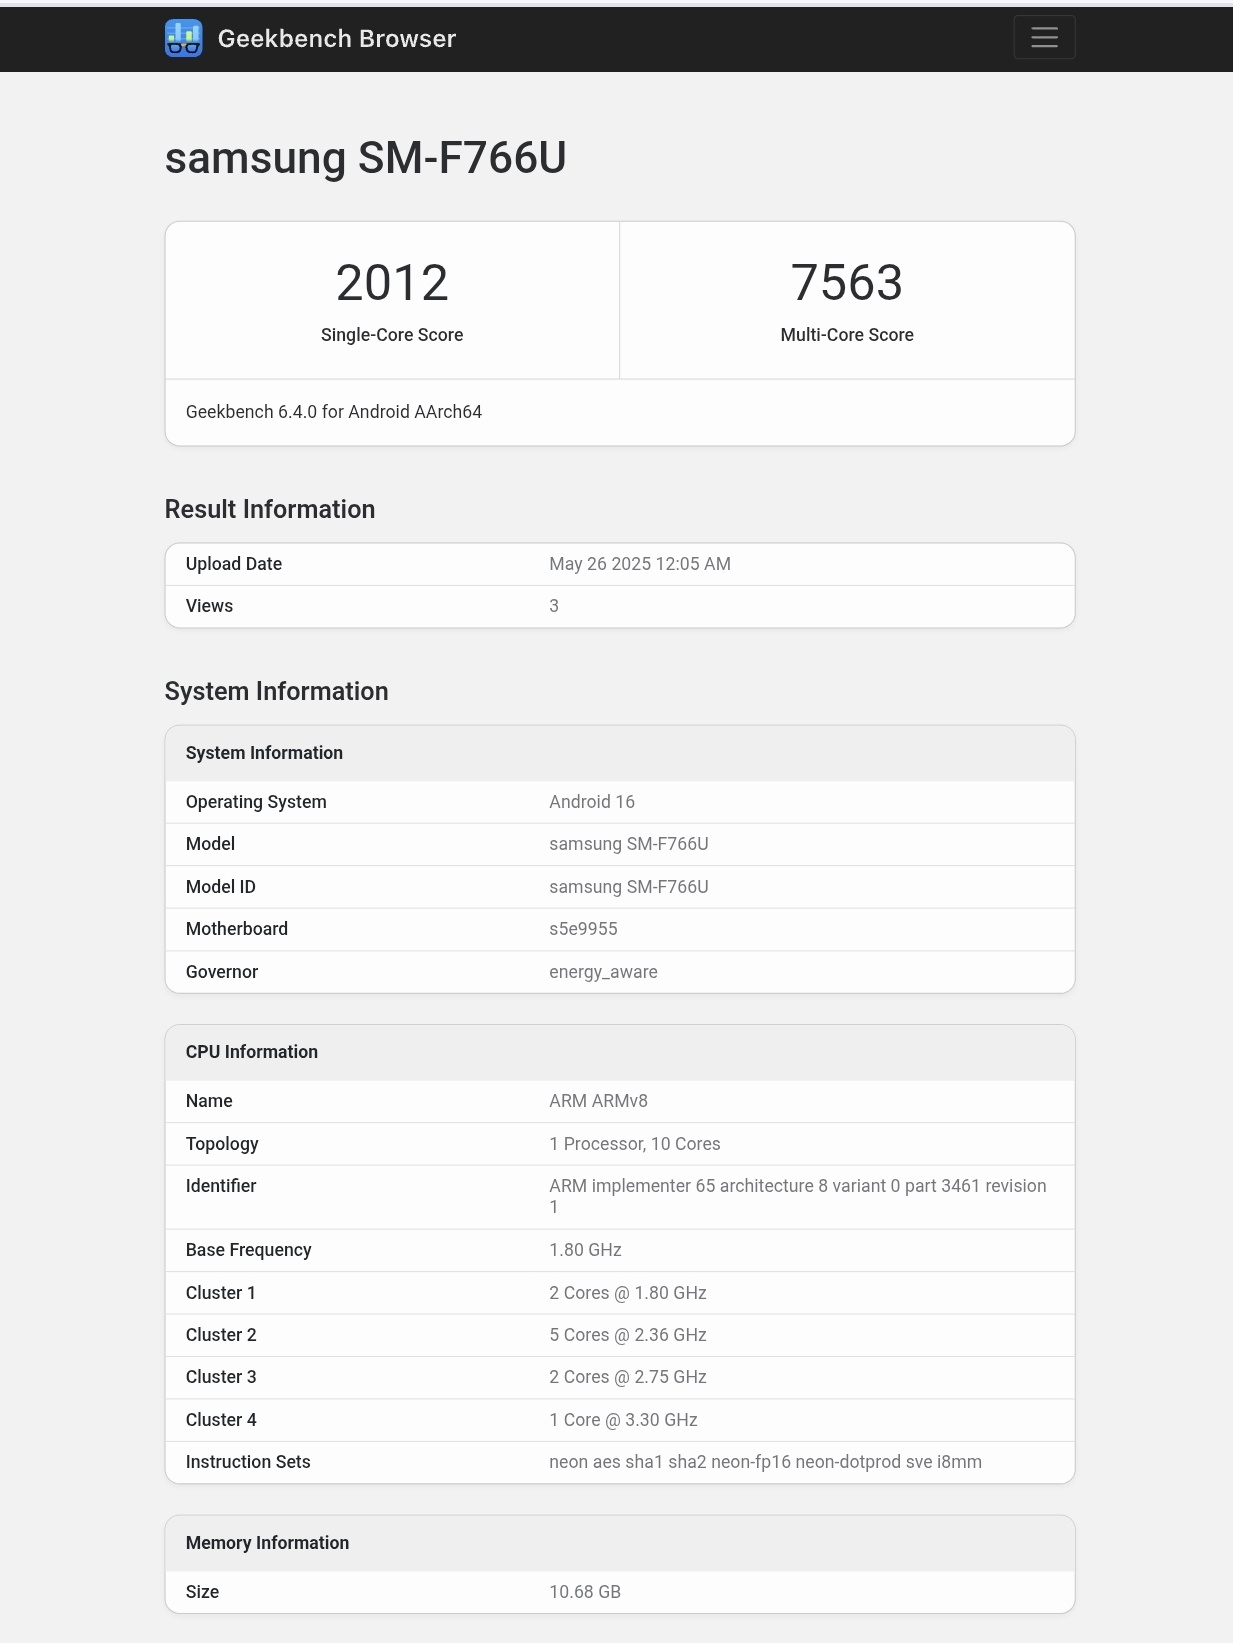Select the Cluster 4 frequency row
1233x1643 pixels.
(x=620, y=1419)
